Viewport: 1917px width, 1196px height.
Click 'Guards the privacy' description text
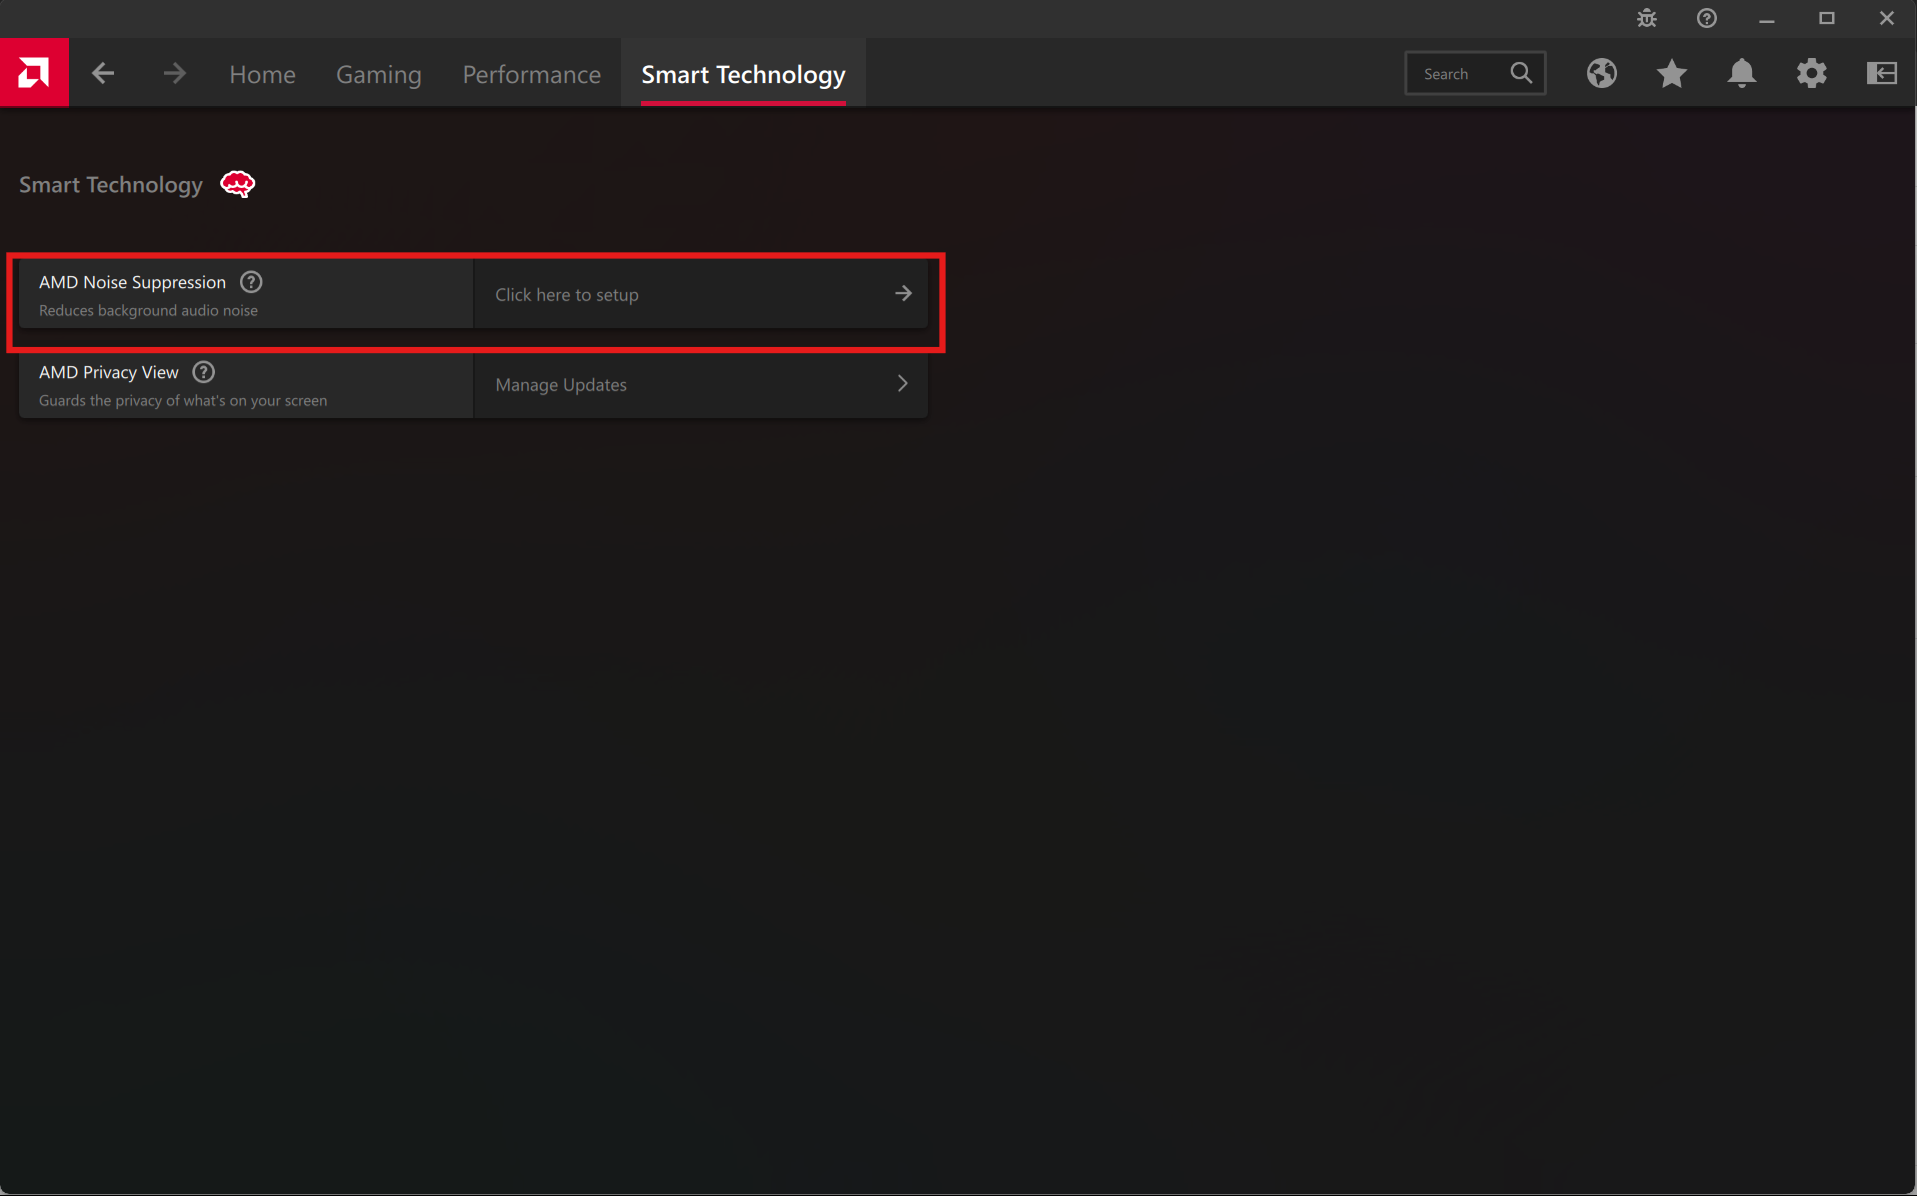[183, 400]
